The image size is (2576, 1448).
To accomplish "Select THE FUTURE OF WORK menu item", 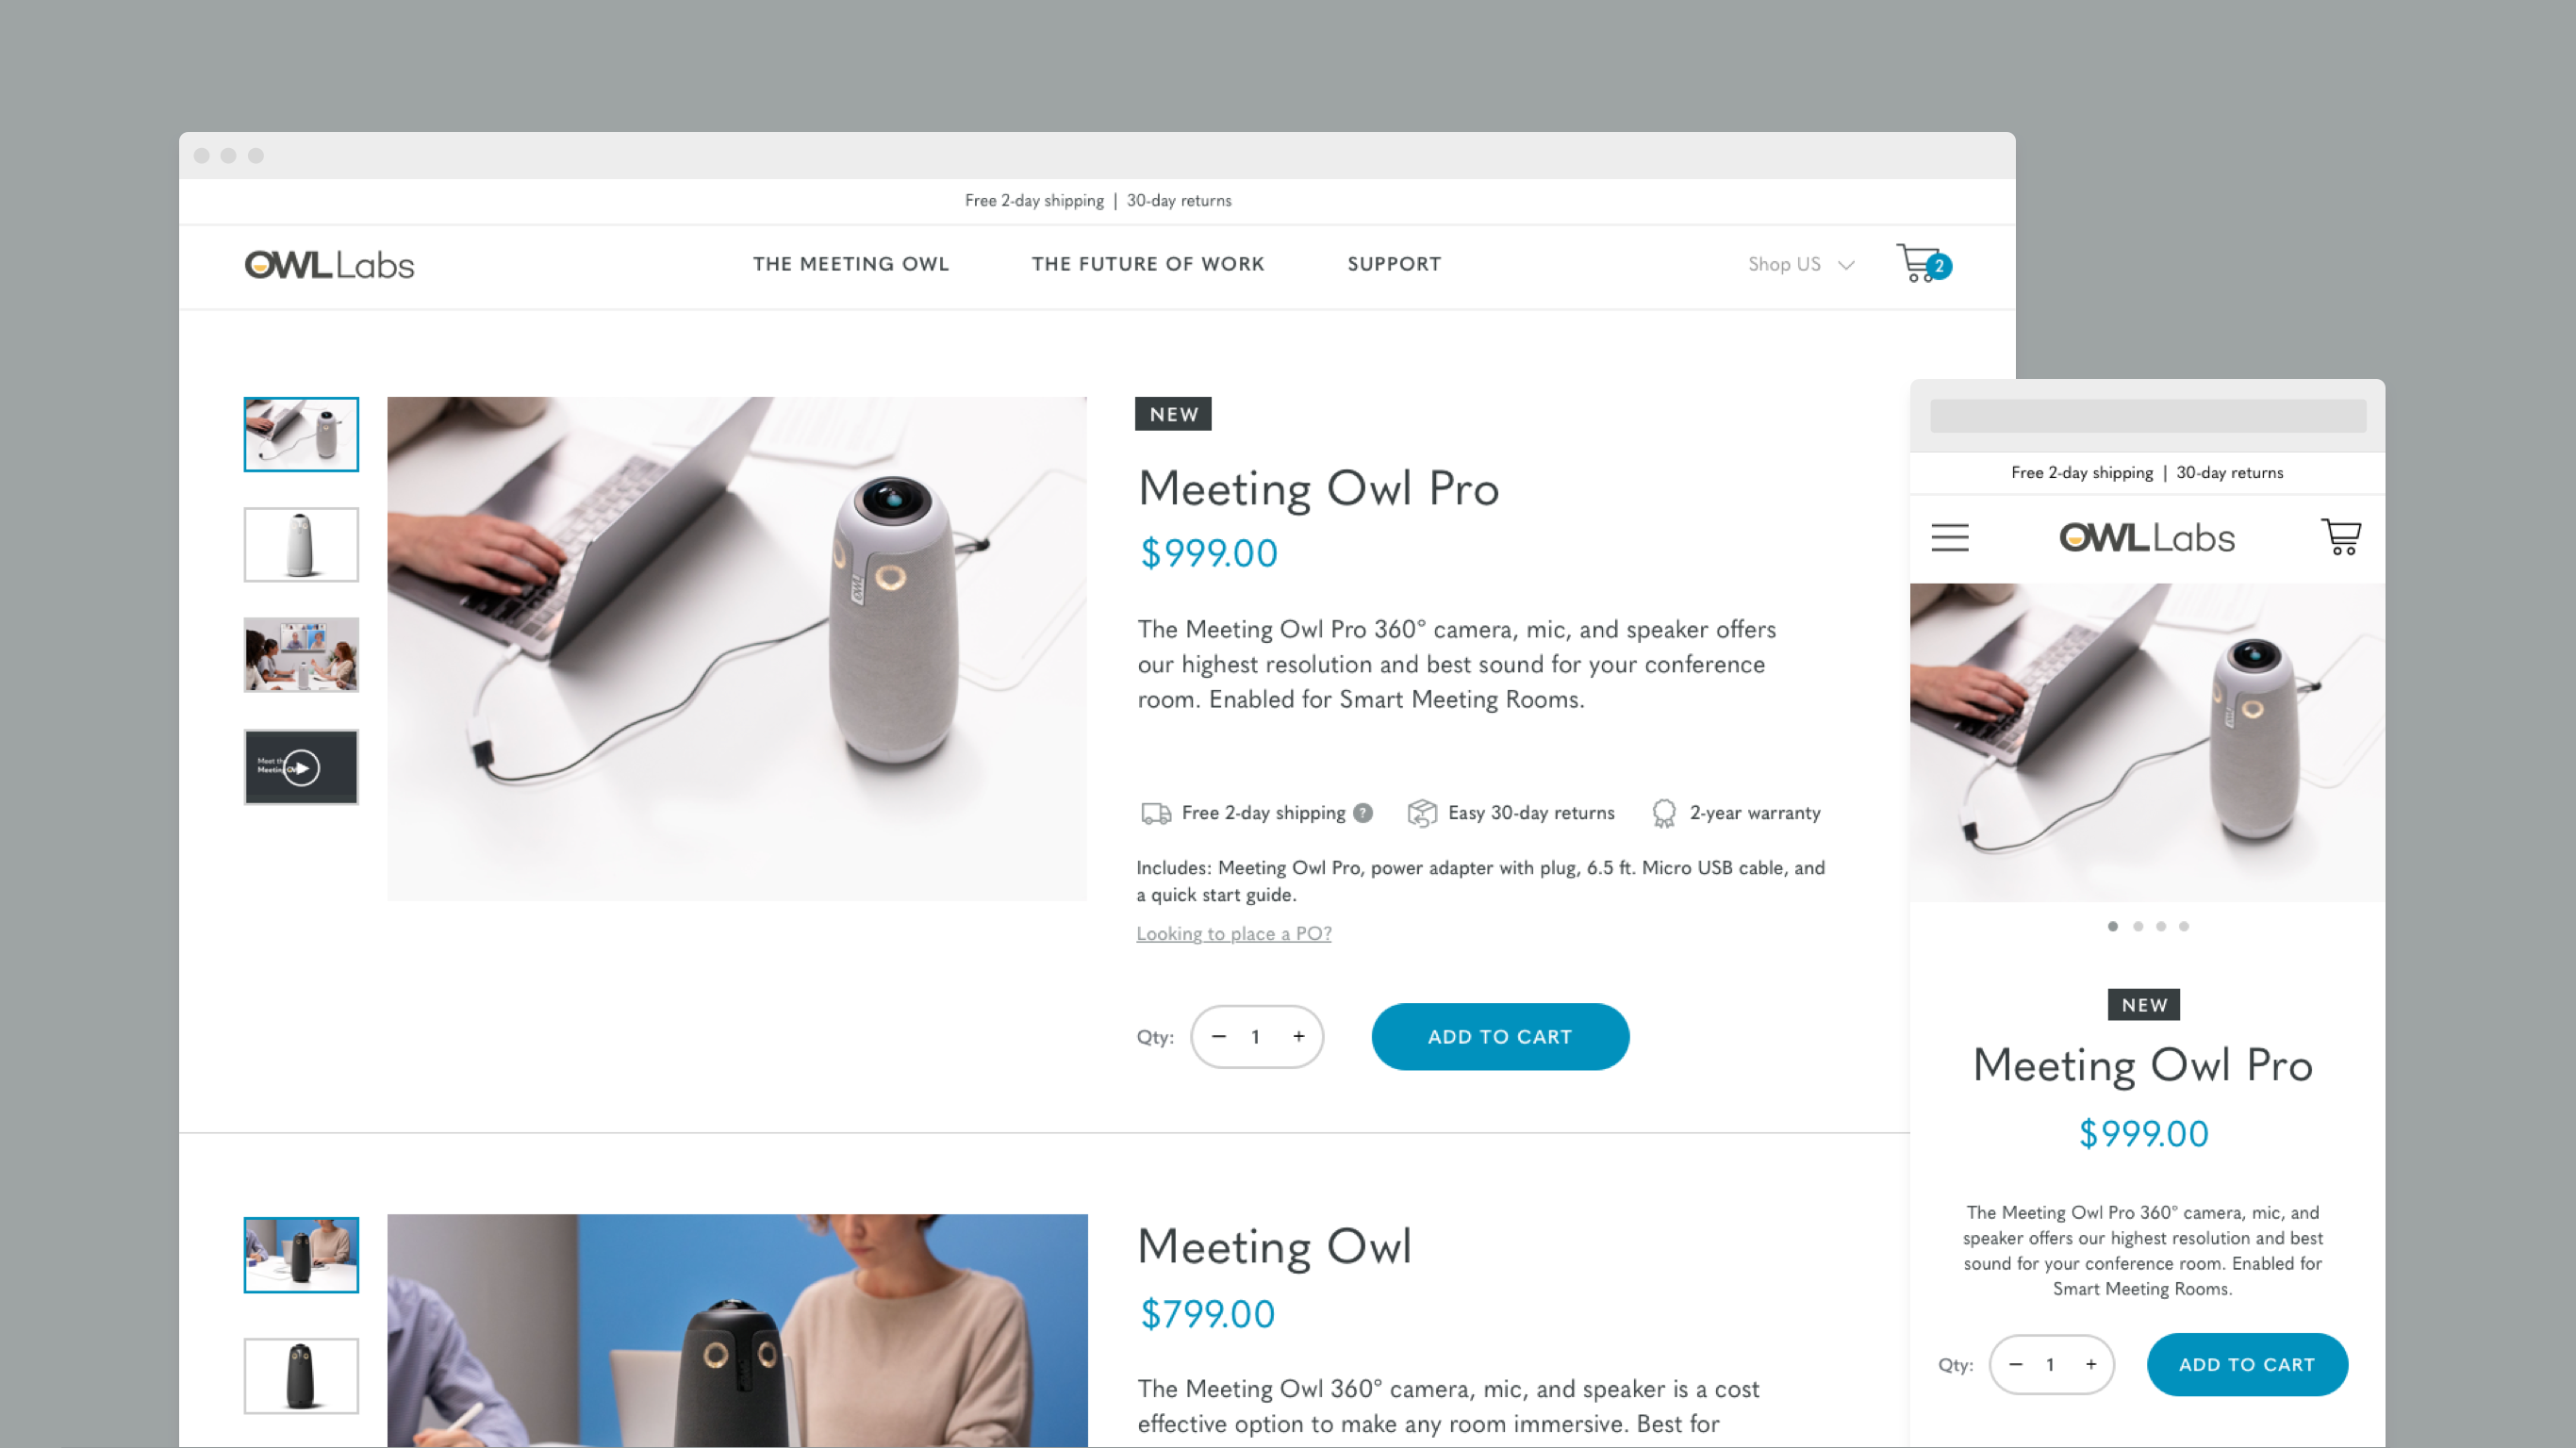I will click(x=1148, y=263).
